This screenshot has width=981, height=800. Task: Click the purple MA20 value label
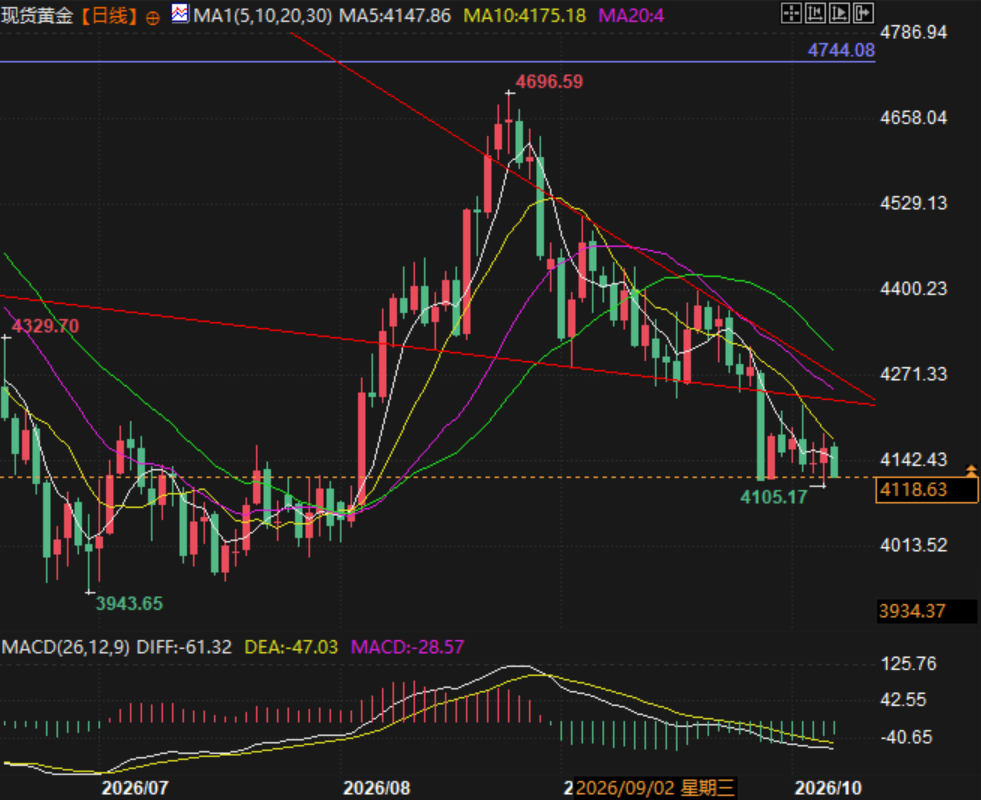[631, 16]
